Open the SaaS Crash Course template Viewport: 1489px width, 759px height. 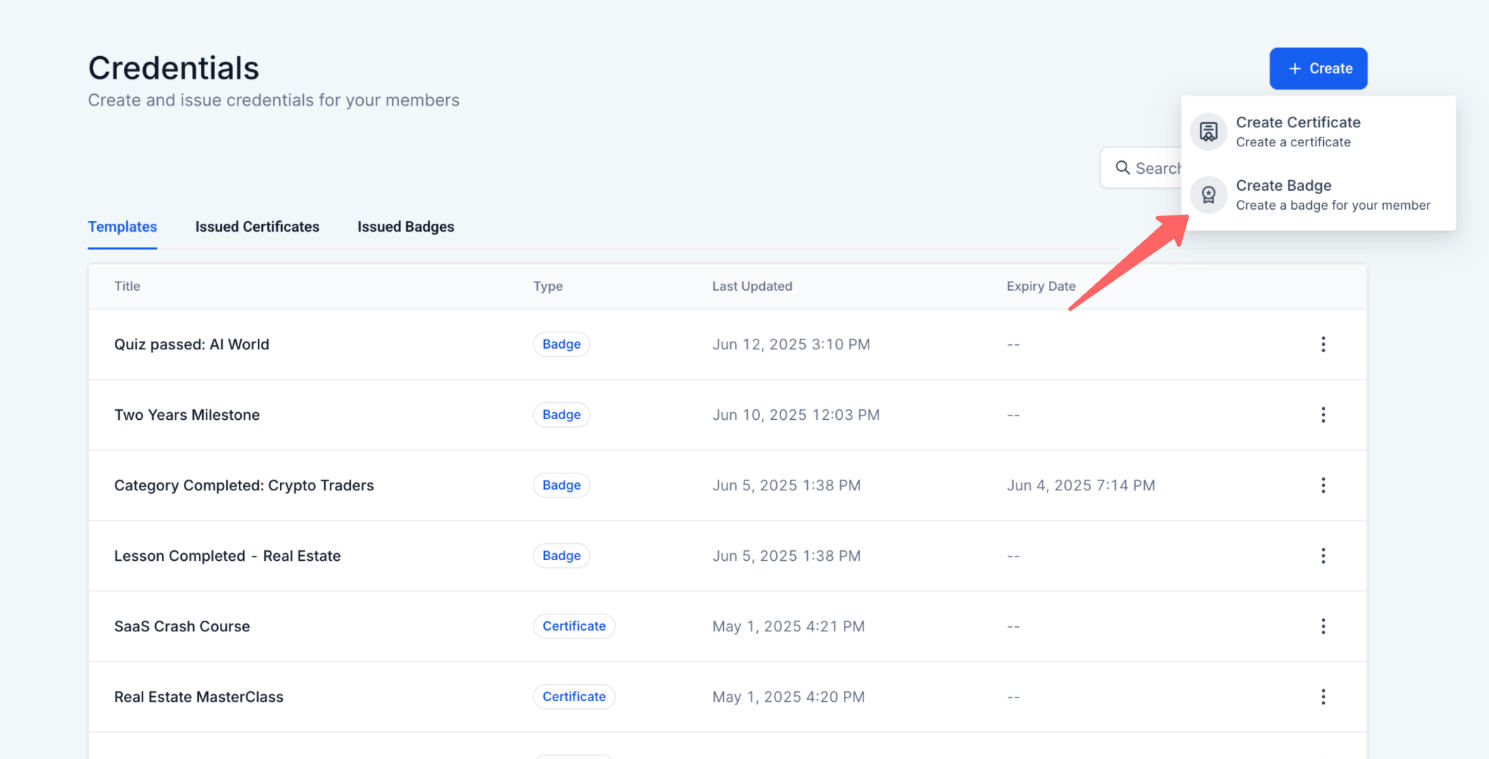tap(182, 626)
